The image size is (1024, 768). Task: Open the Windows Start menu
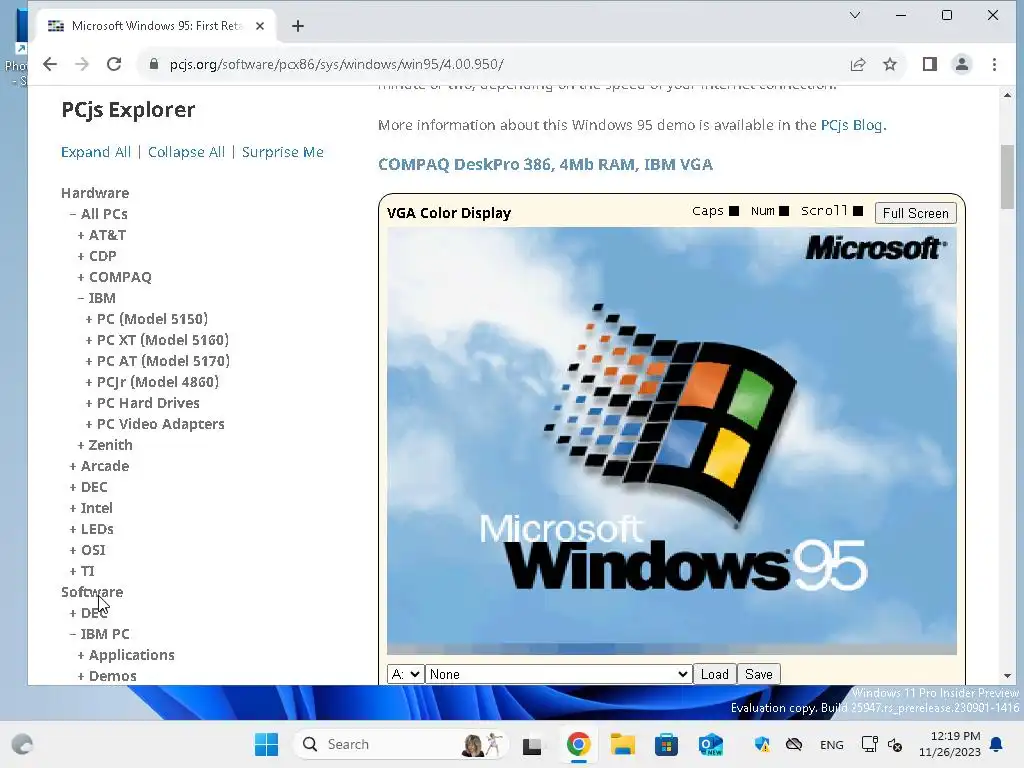[266, 744]
